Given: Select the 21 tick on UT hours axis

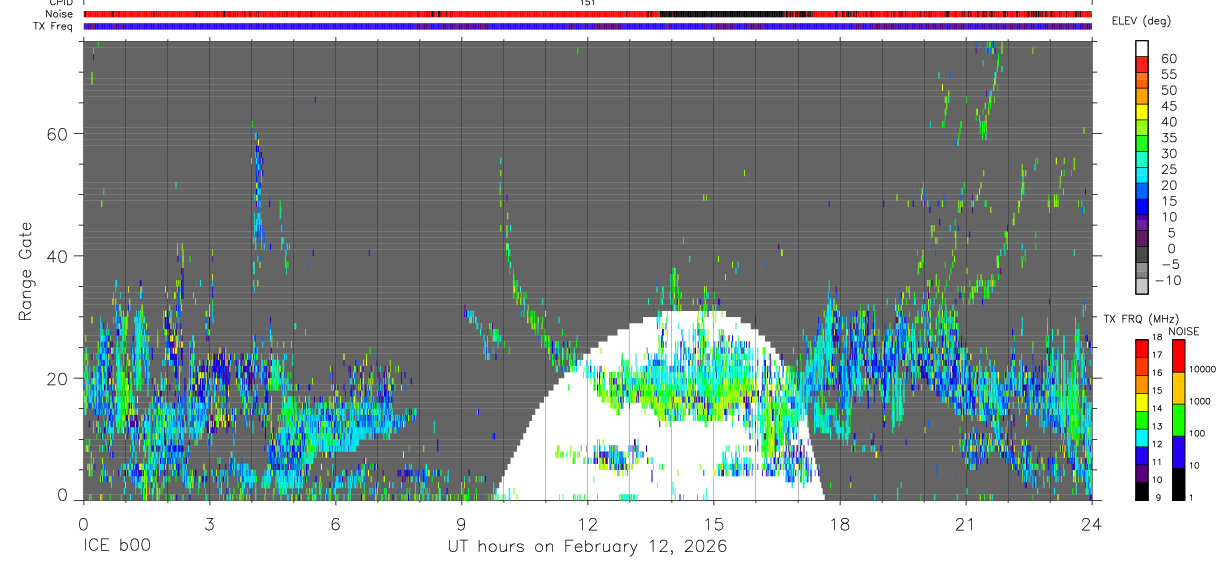Looking at the screenshot, I should [966, 524].
